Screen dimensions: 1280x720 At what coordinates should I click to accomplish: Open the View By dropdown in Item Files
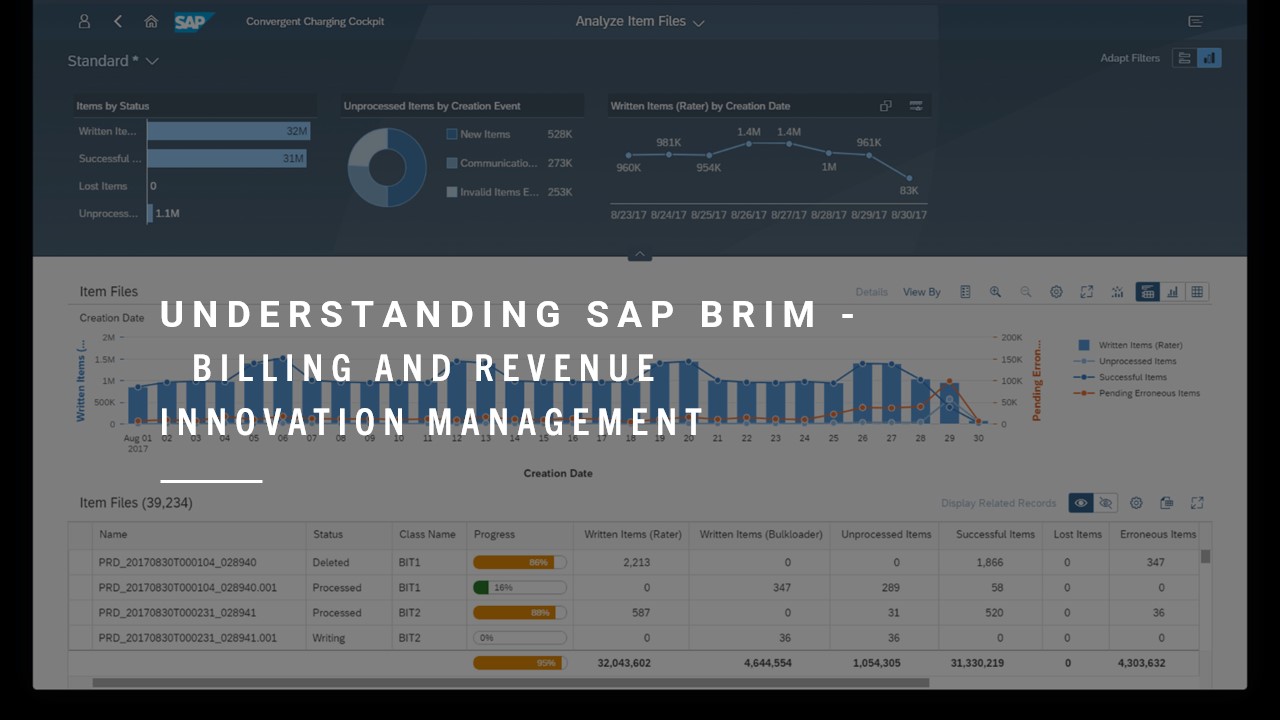[x=922, y=292]
